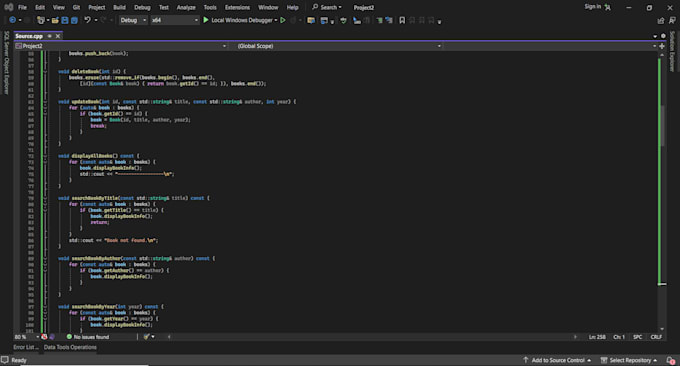Screen dimensions: 680x366
Task: Click the code cleanup broom icon
Action: point(147,337)
